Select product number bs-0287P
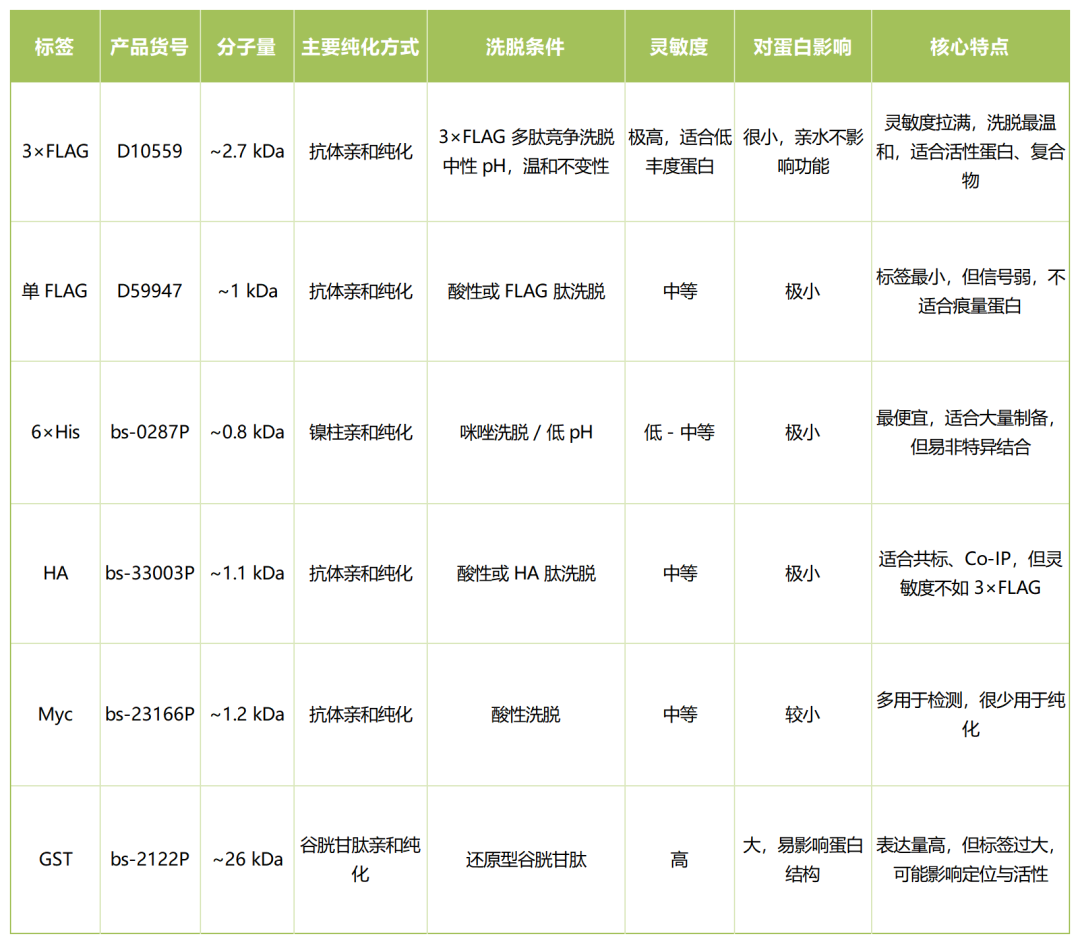The width and height of the screenshot is (1080, 944). click(149, 432)
